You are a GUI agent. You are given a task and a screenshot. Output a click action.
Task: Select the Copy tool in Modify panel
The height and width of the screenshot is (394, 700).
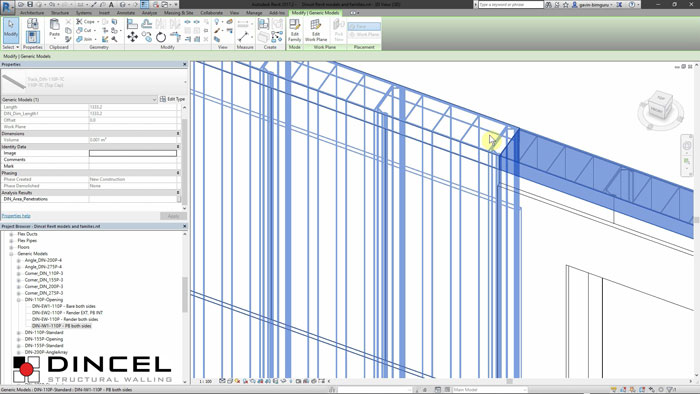(x=146, y=37)
